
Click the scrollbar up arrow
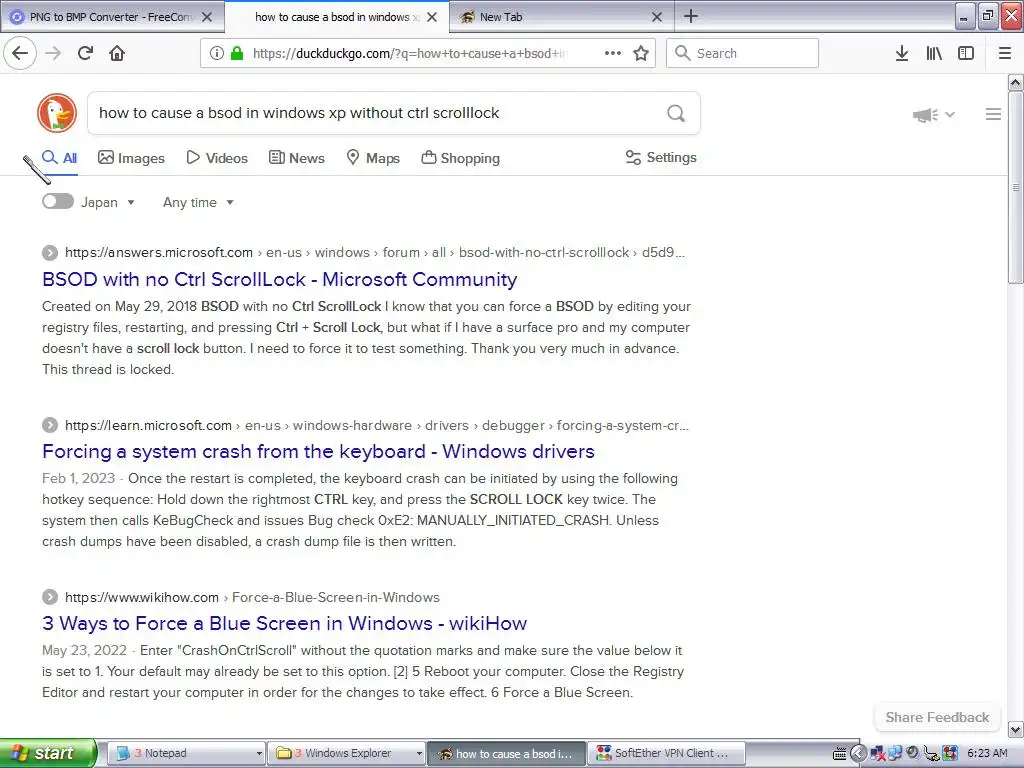tap(1015, 82)
